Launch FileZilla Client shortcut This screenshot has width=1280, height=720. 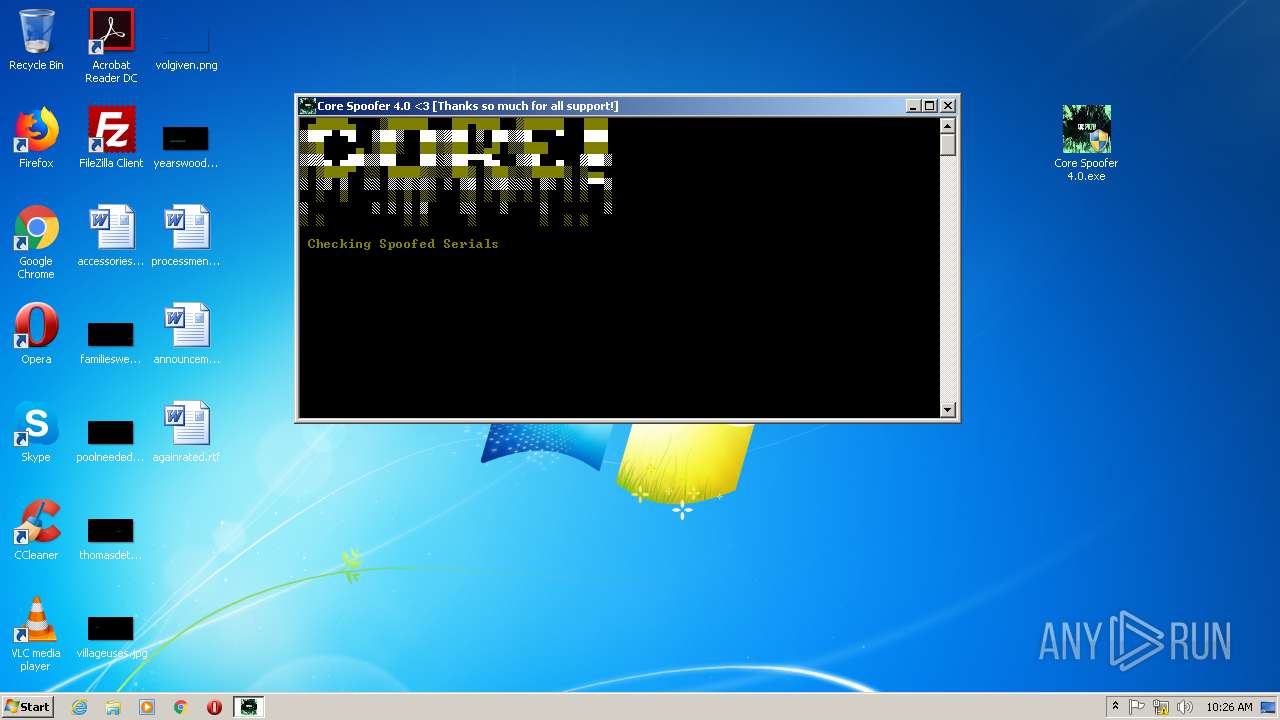[x=111, y=138]
